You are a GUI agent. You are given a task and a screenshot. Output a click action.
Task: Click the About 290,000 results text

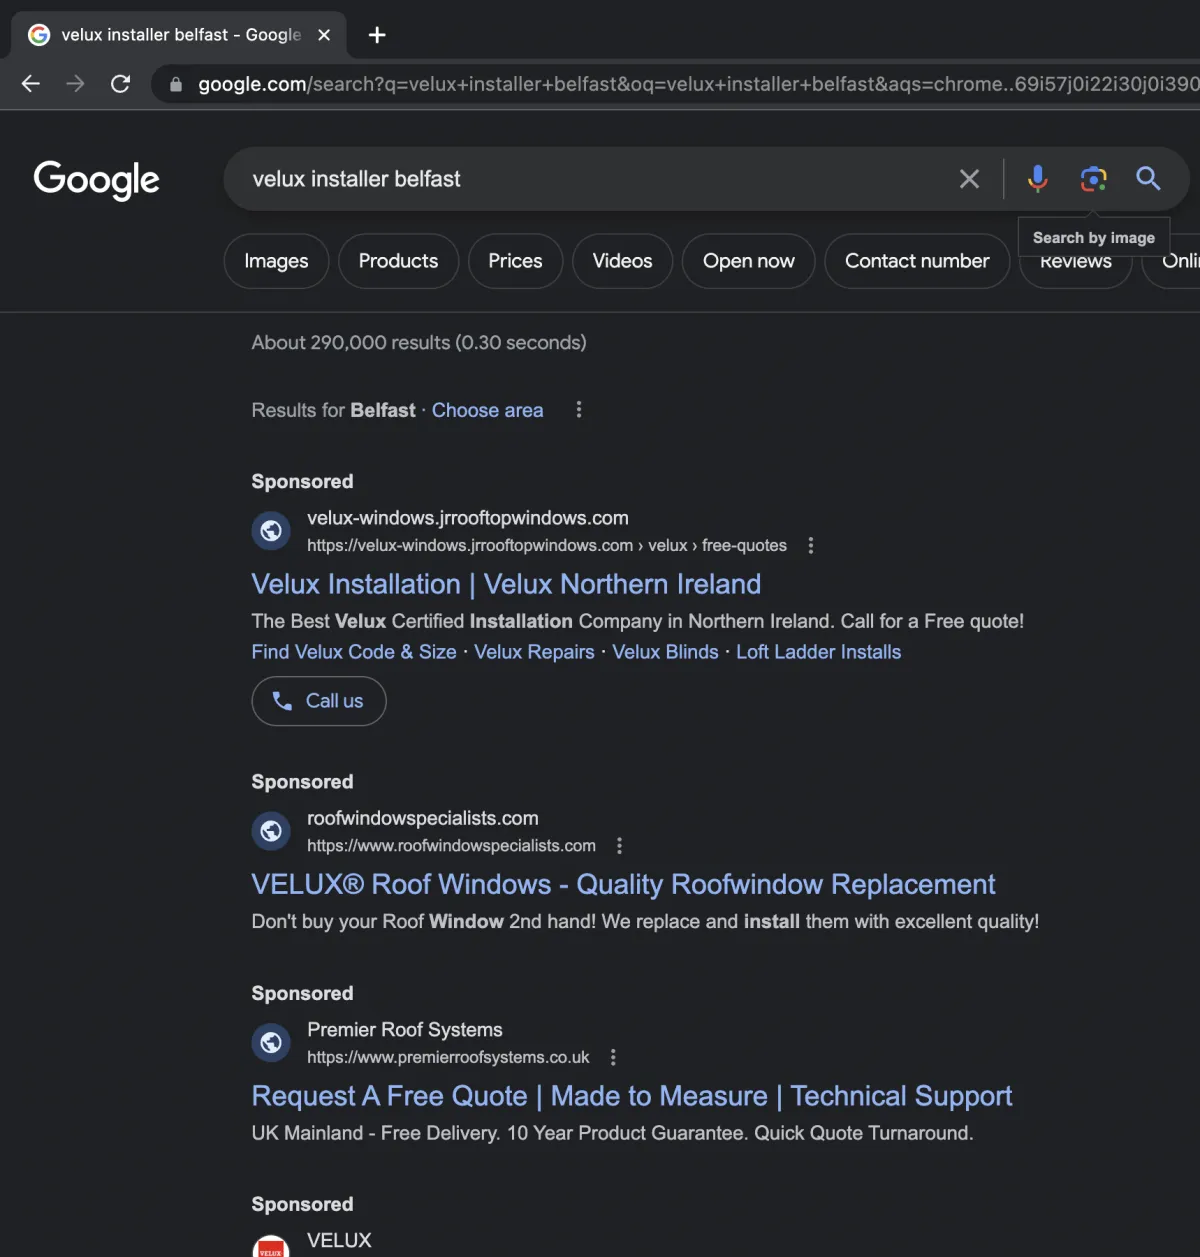pyautogui.click(x=419, y=343)
